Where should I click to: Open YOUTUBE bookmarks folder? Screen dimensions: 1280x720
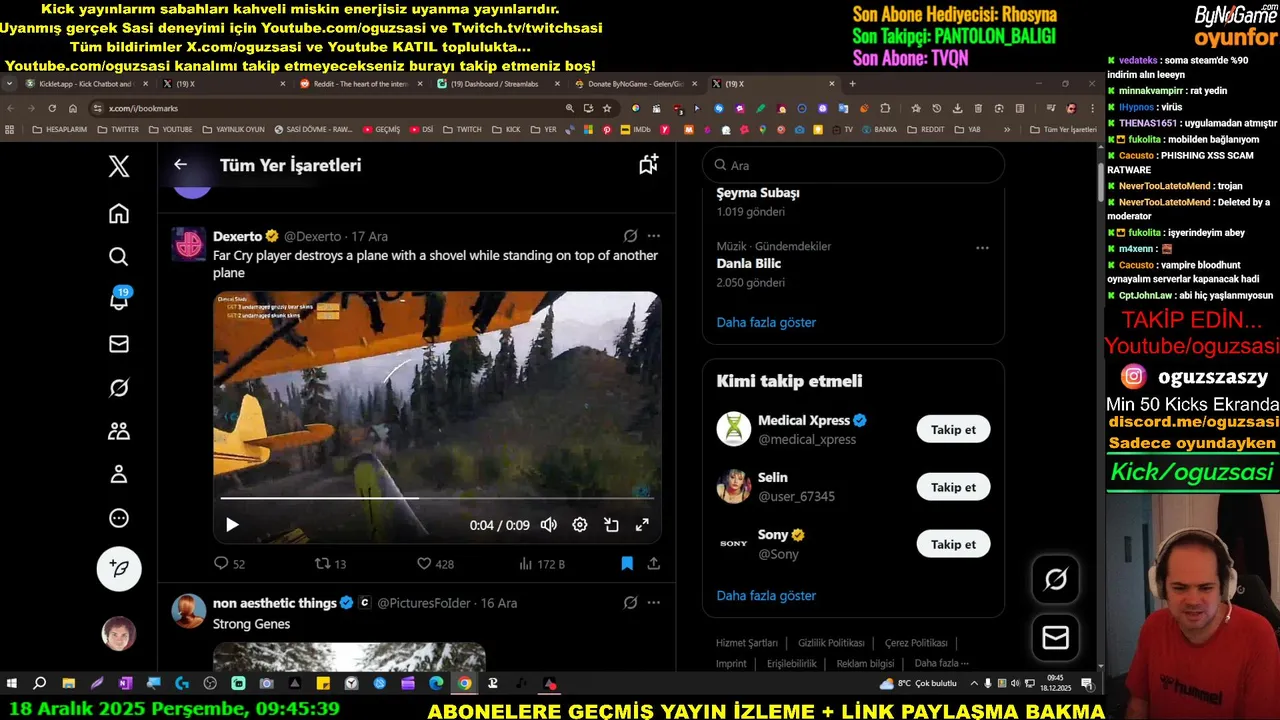click(170, 129)
